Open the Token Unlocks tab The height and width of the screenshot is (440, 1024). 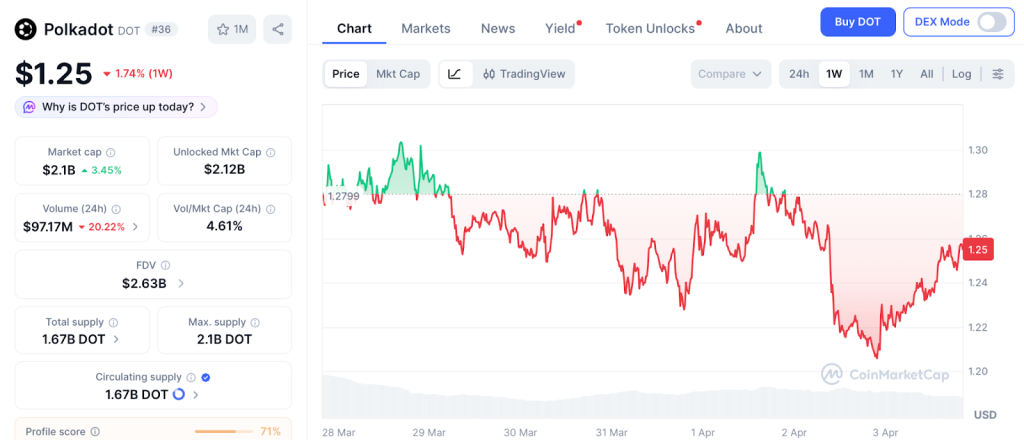tap(650, 28)
